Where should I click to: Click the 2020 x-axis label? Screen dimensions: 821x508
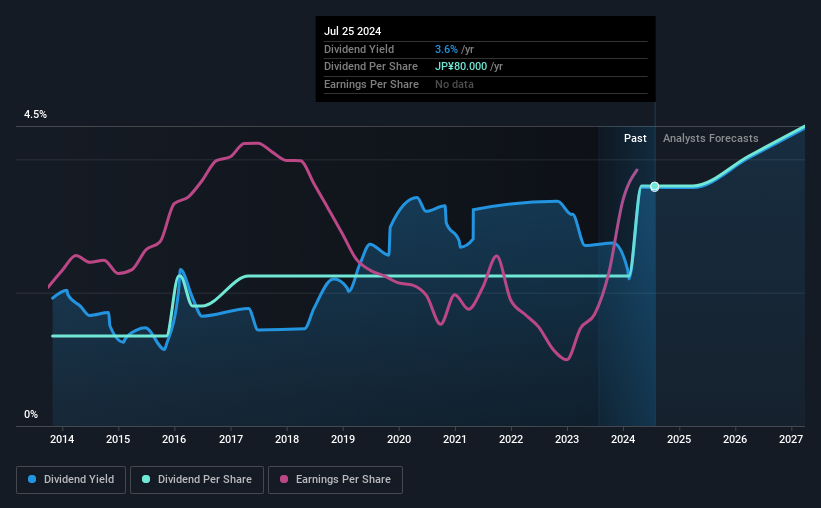399,439
